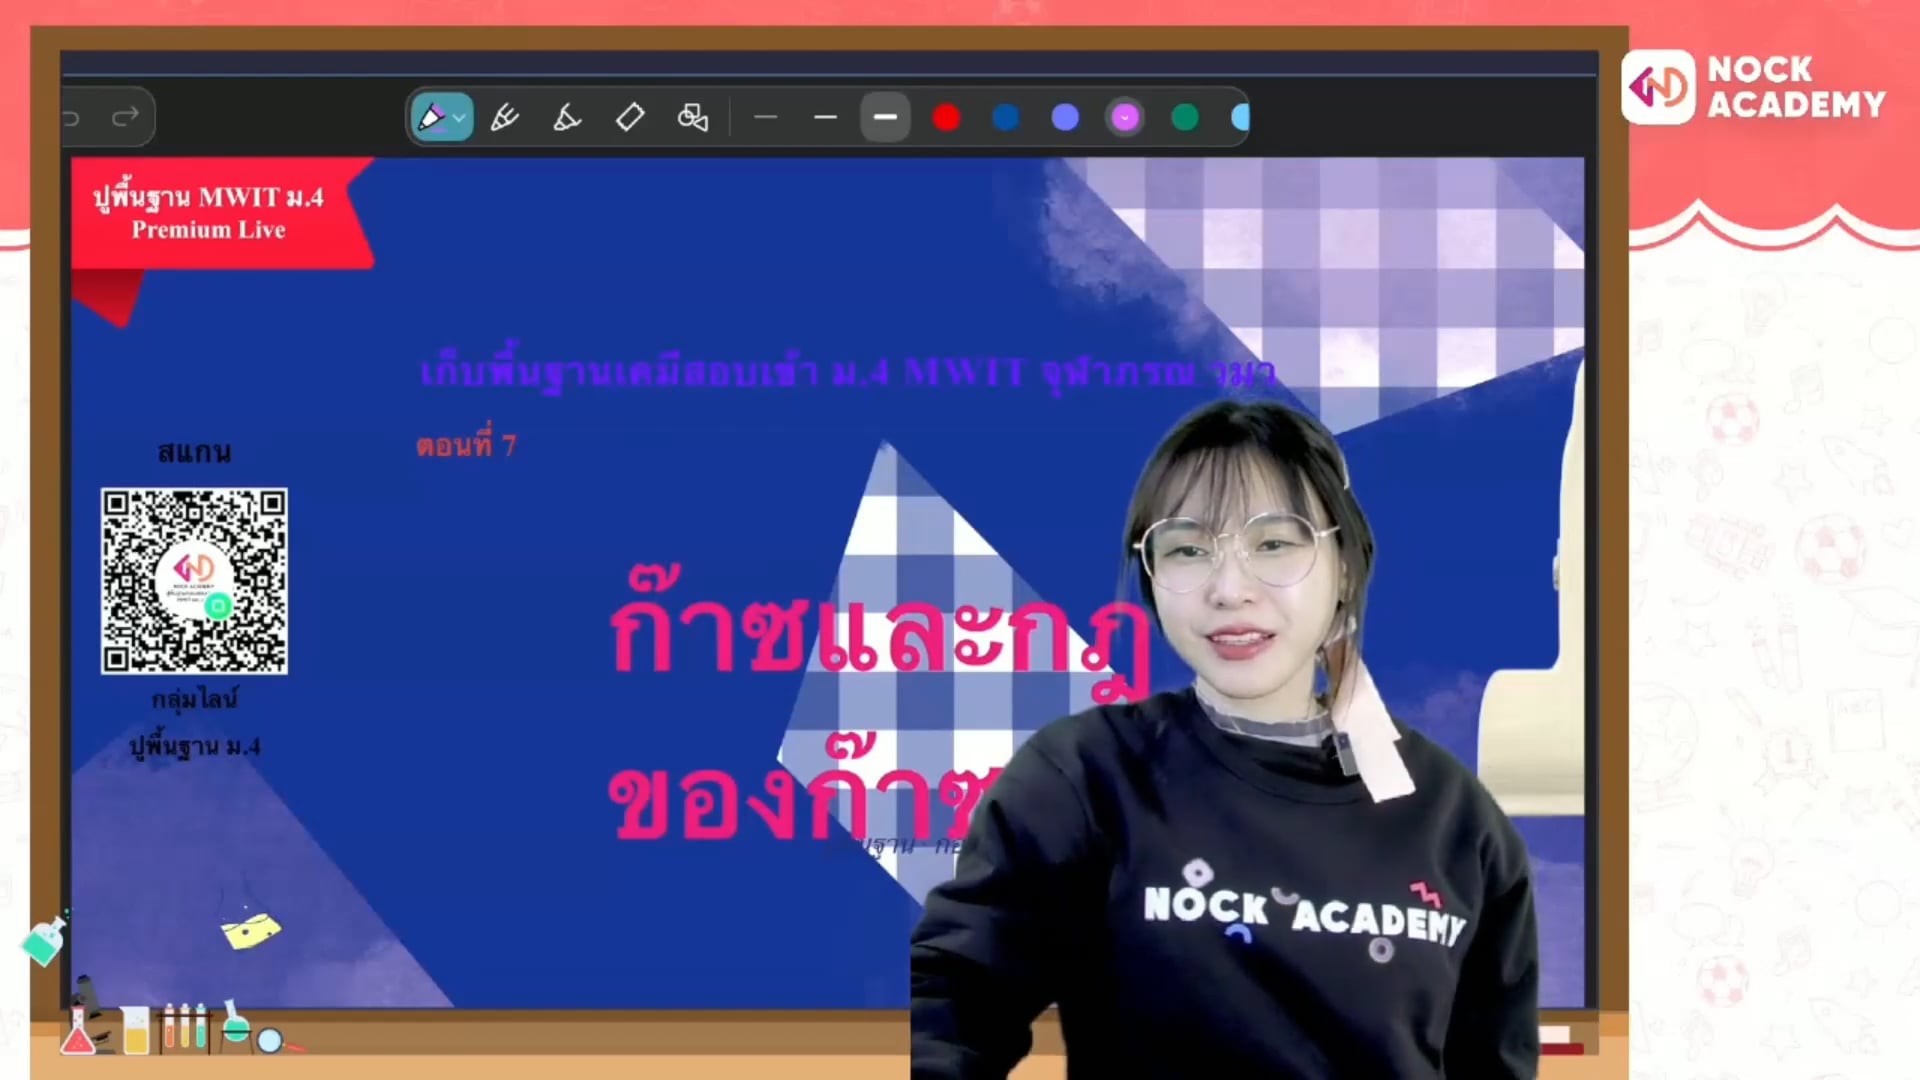Click the redo arrow button
The height and width of the screenshot is (1080, 1920).
coord(125,117)
